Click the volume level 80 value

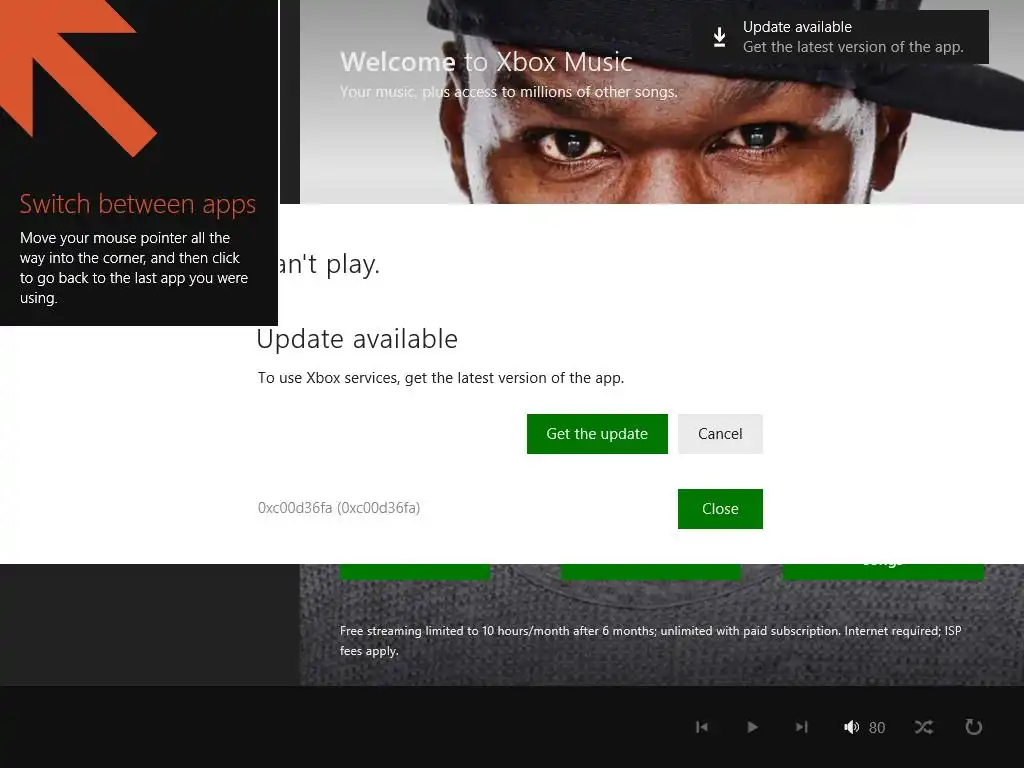point(877,728)
